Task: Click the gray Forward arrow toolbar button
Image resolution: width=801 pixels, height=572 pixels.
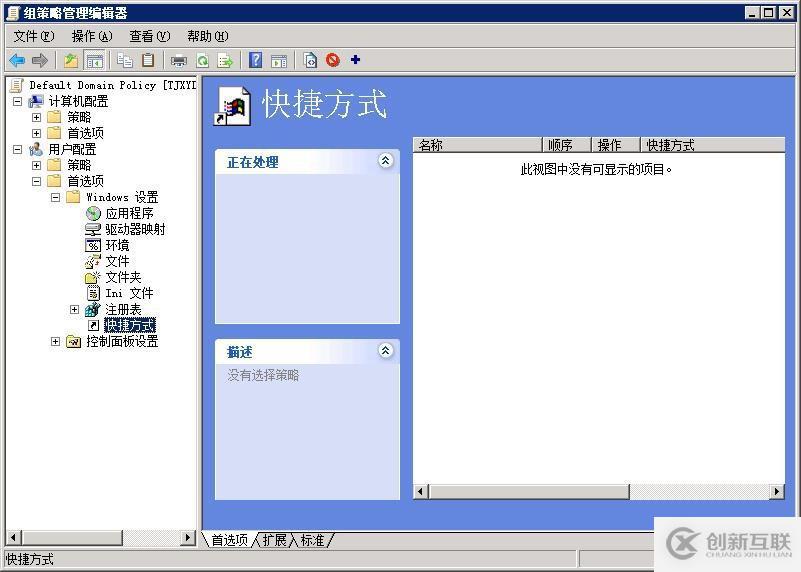Action: coord(40,60)
